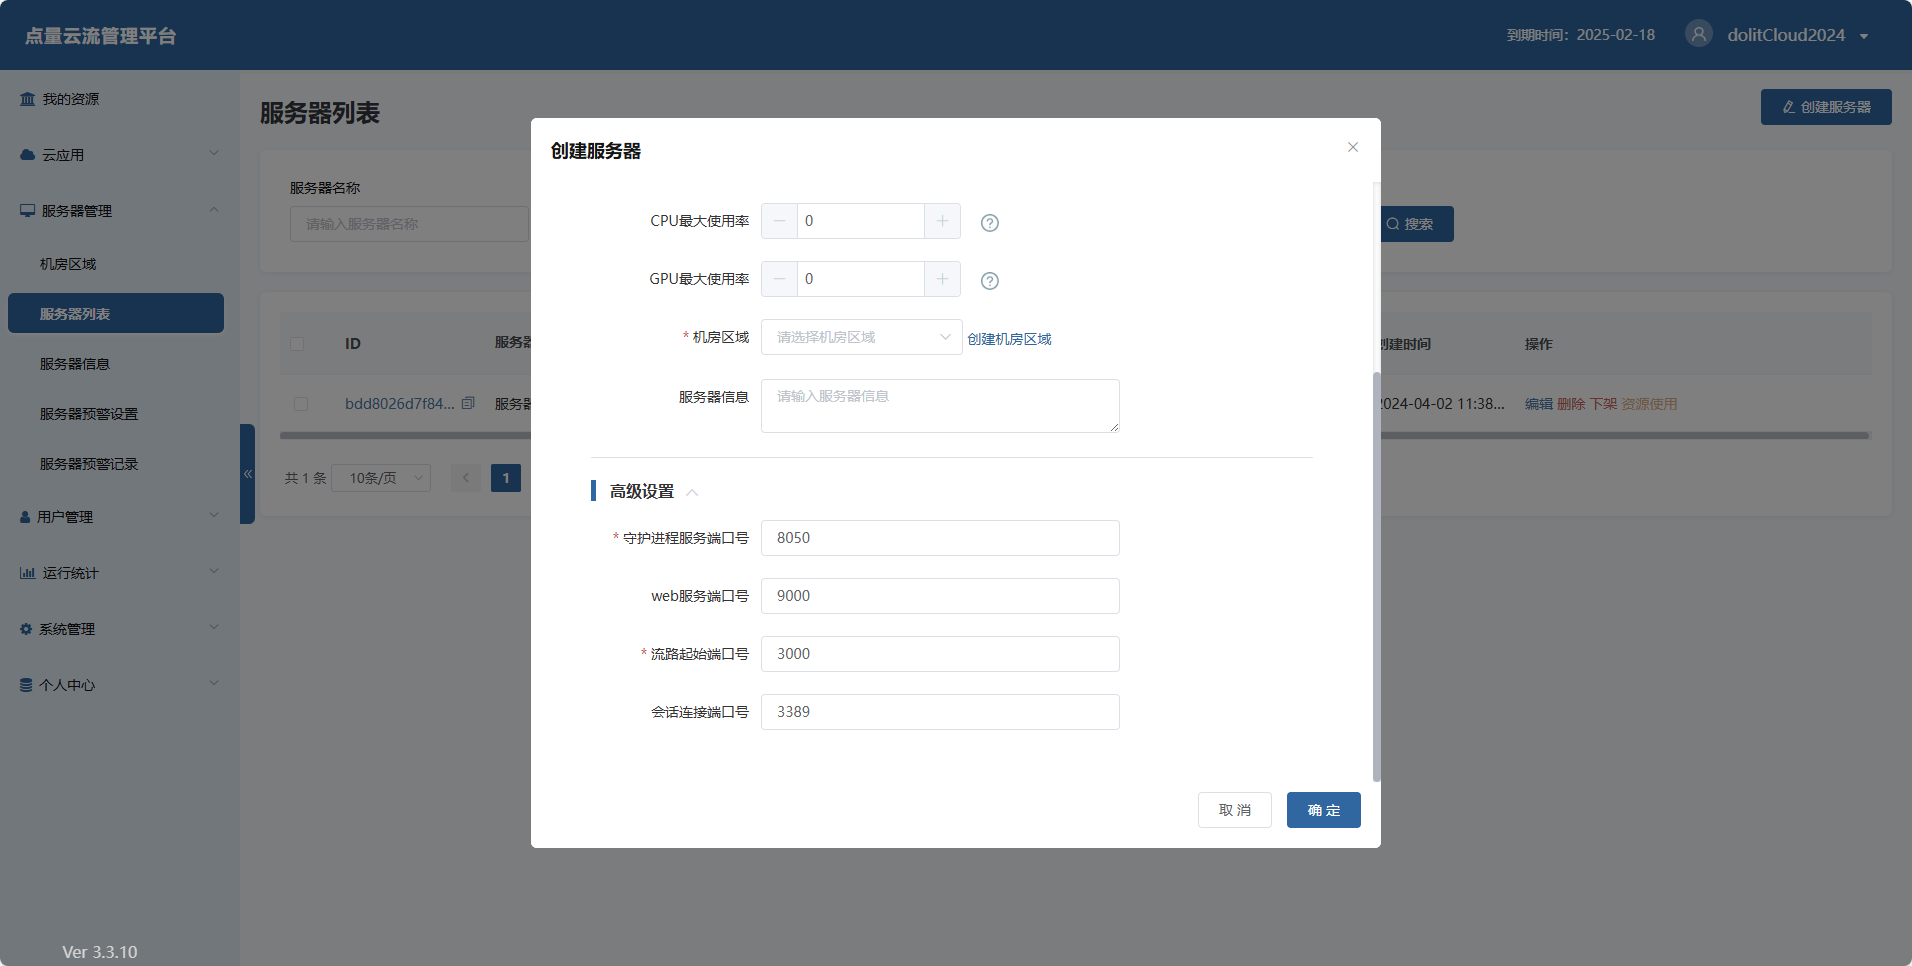Expand the cloud application sidebar menu
This screenshot has height=966, width=1912.
point(120,155)
